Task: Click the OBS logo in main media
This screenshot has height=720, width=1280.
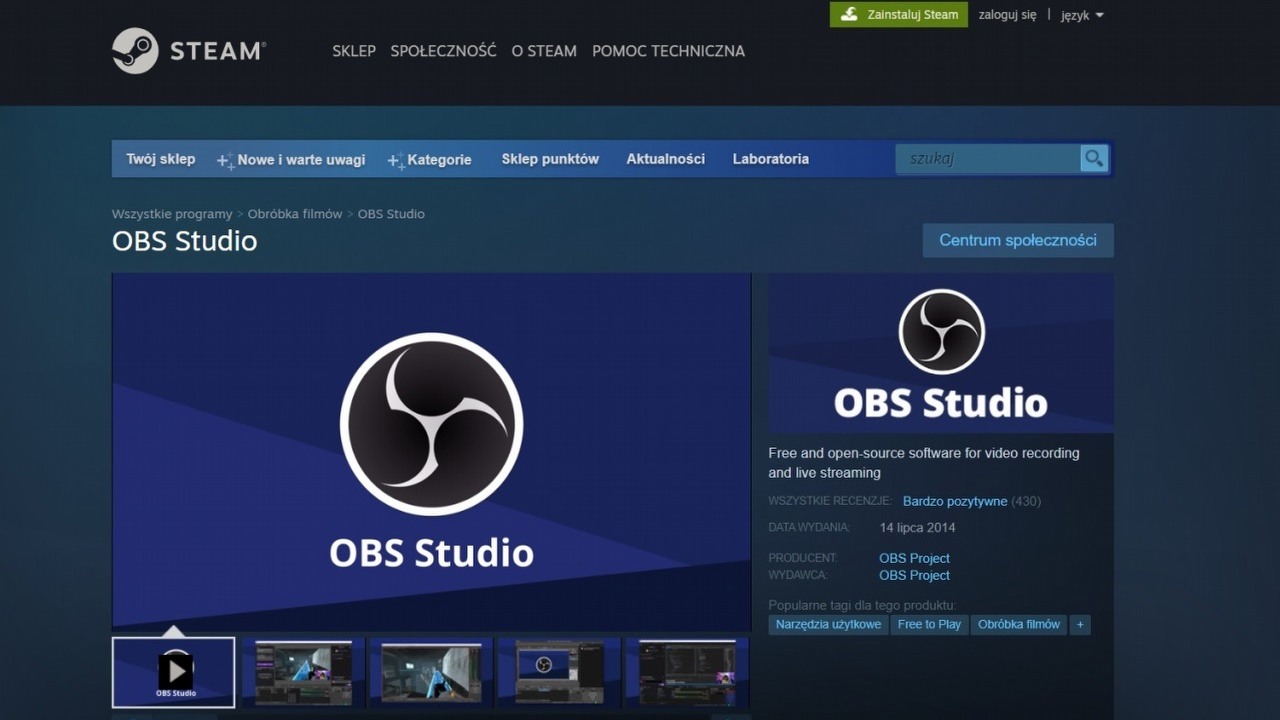Action: tap(431, 424)
